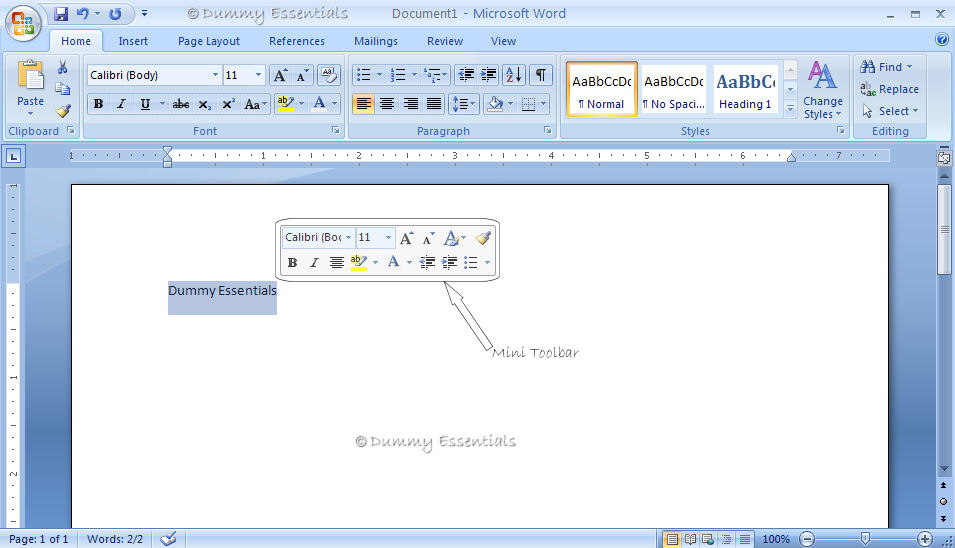Click the ribbon Text Highlight Color button

285,104
